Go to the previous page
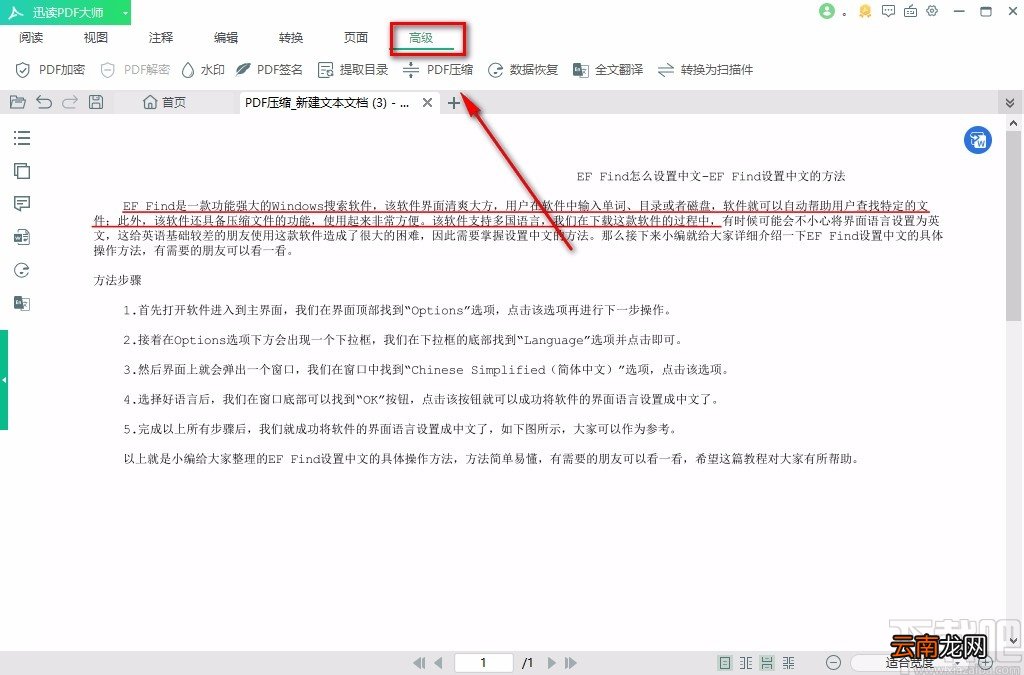Viewport: 1024px width, 675px height. point(438,663)
